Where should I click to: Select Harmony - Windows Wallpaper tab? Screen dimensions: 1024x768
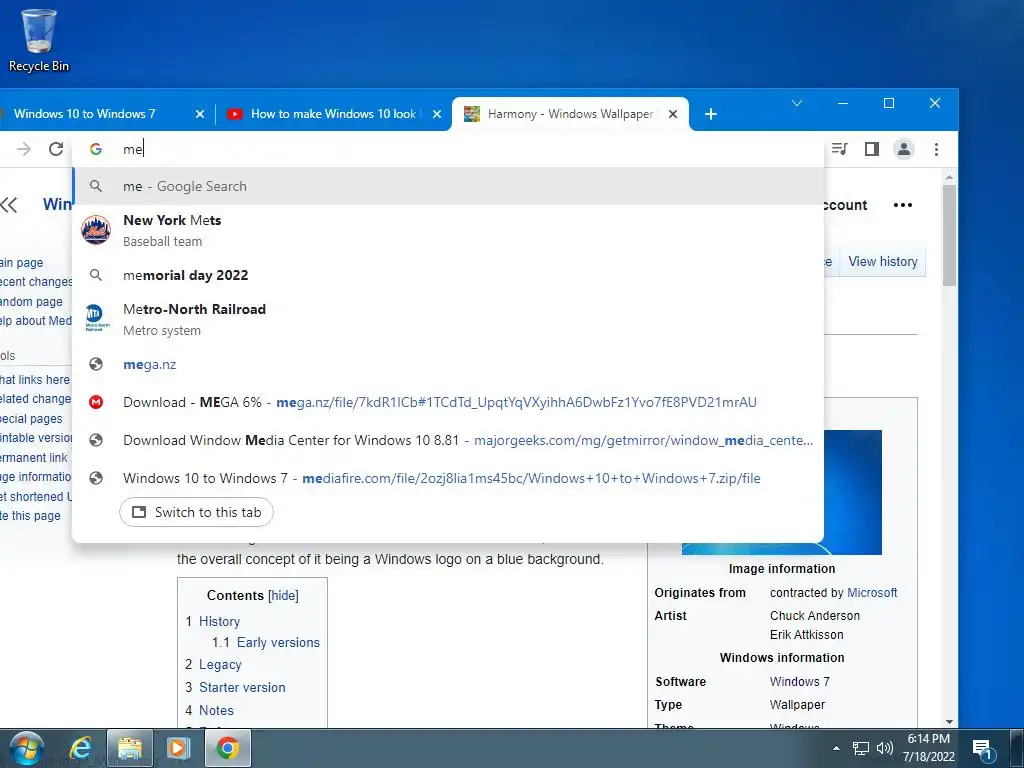570,114
